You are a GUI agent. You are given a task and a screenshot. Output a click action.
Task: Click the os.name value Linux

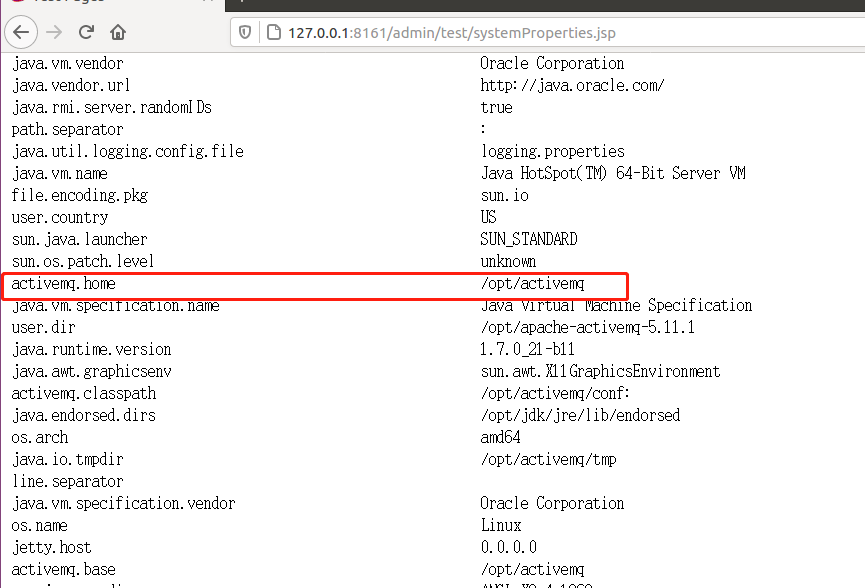(x=501, y=526)
